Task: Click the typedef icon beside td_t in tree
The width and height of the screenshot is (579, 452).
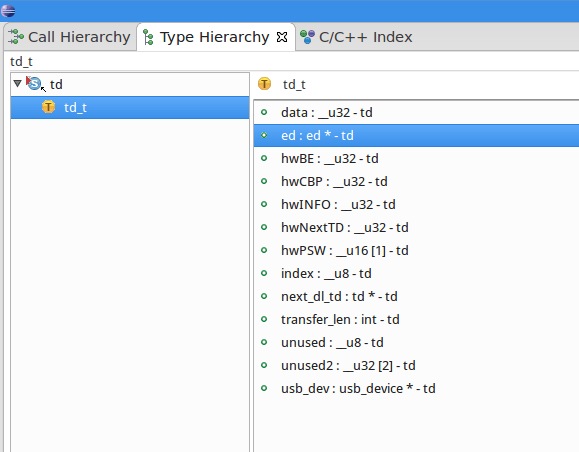Action: click(48, 107)
